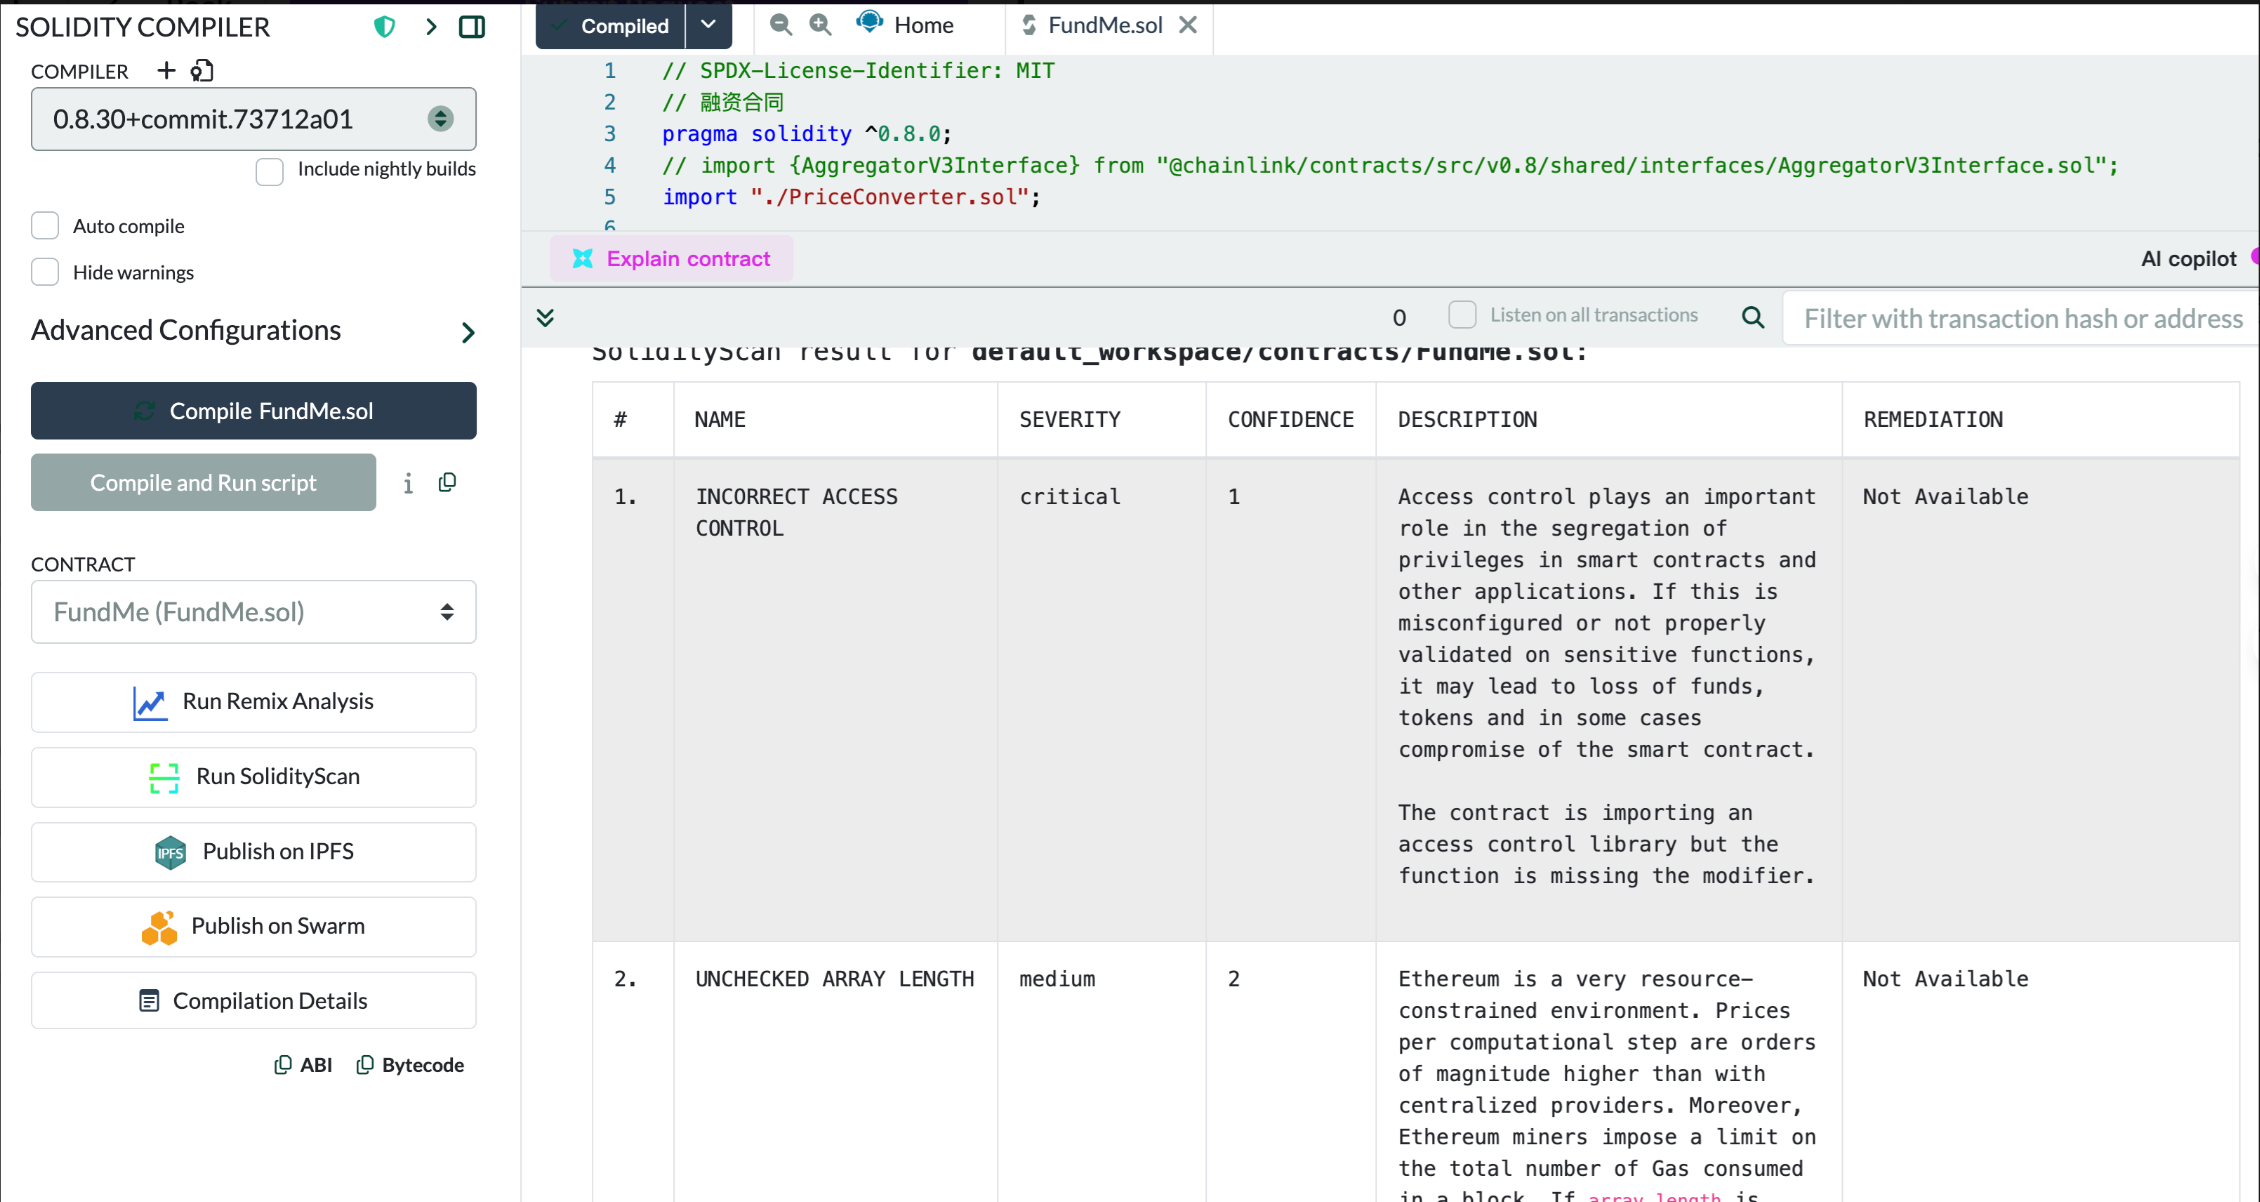The height and width of the screenshot is (1202, 2260).
Task: Click the plus icon next to COMPILER
Action: [166, 70]
